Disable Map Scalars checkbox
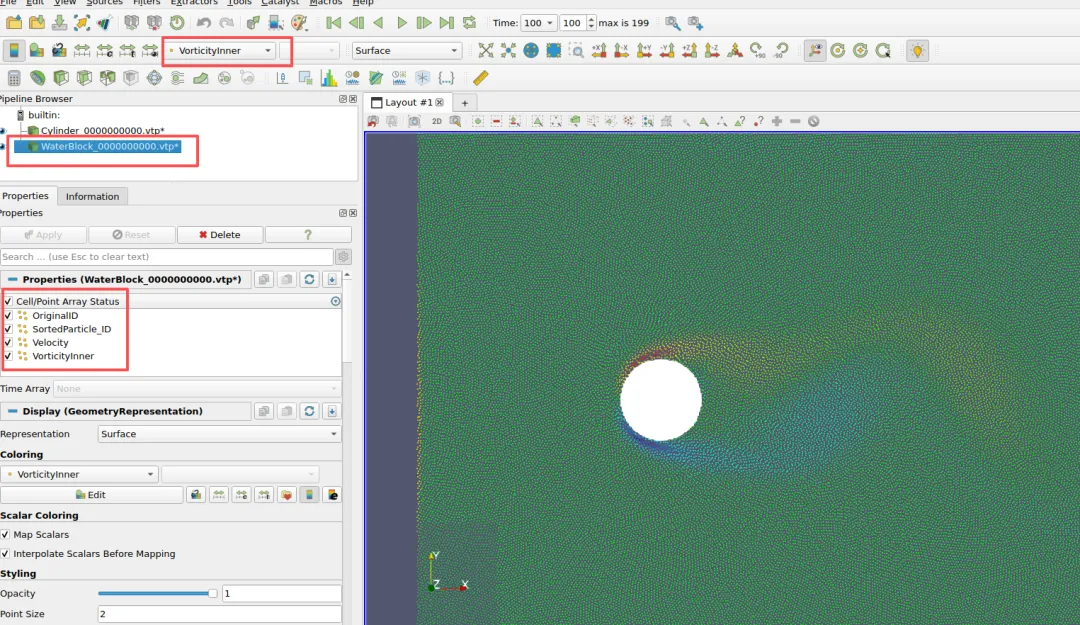The image size is (1080, 625). point(6,535)
